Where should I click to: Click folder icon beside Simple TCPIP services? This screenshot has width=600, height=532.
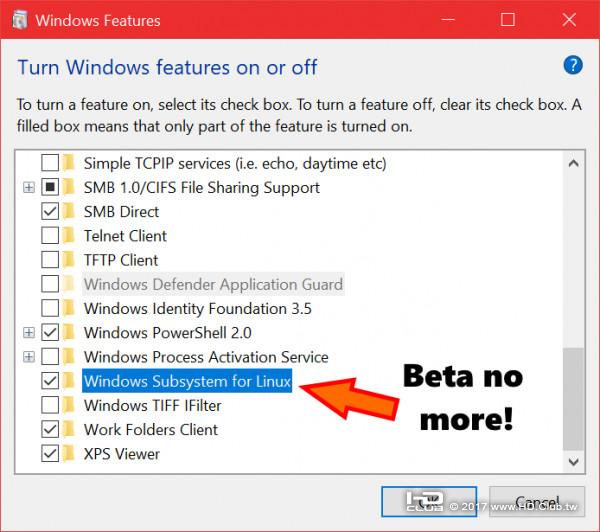[x=69, y=163]
